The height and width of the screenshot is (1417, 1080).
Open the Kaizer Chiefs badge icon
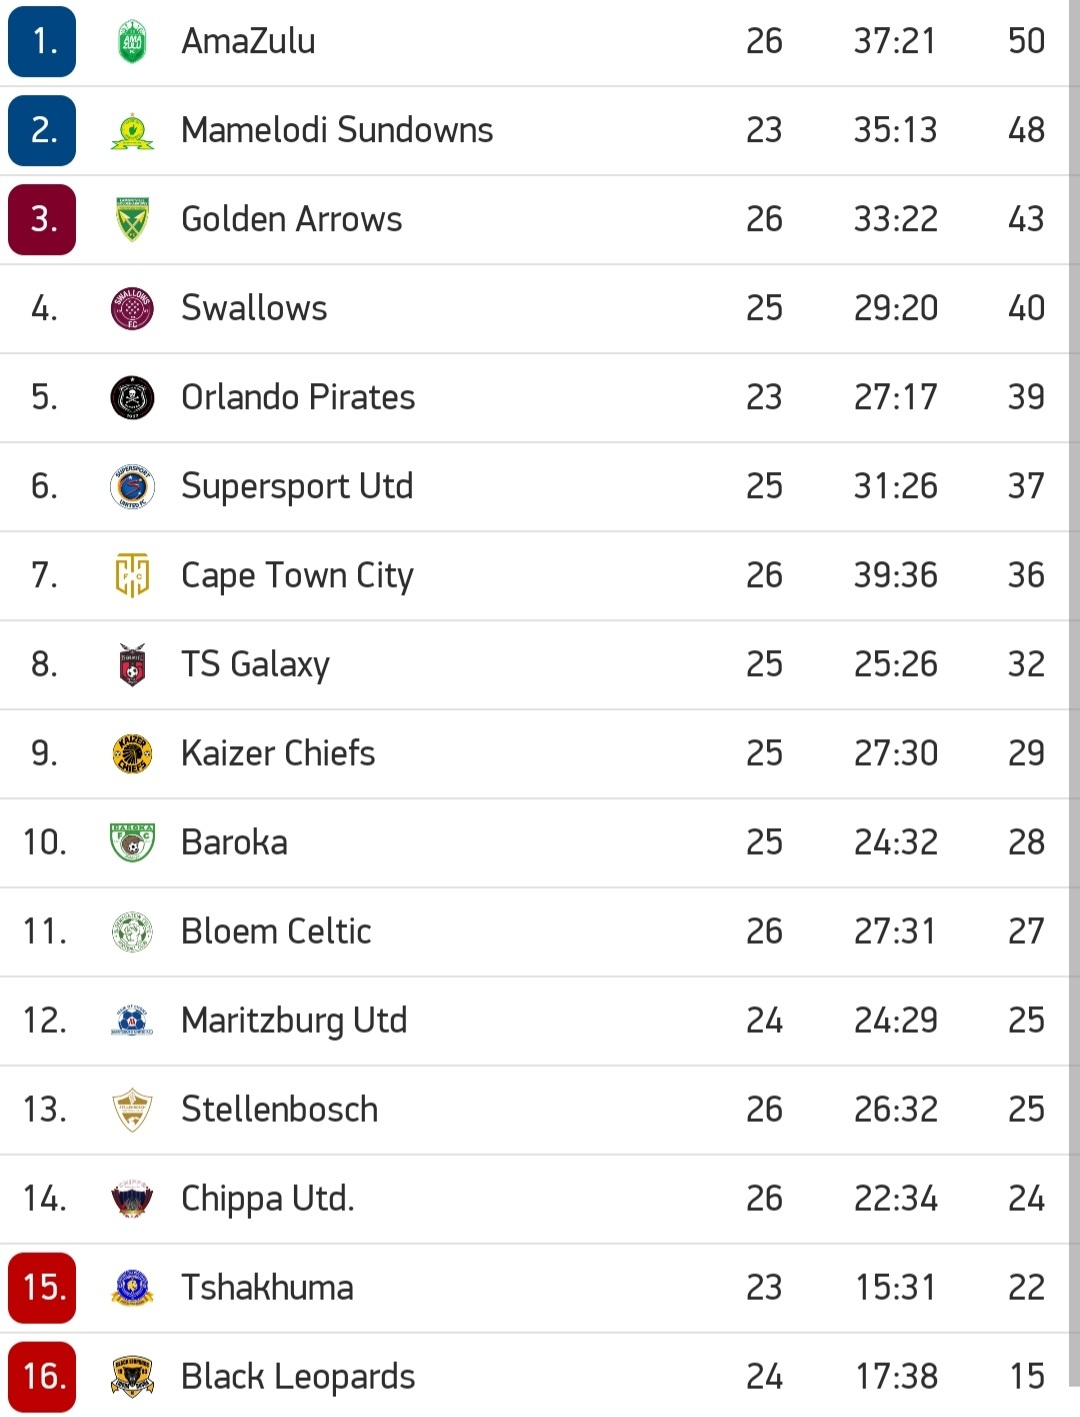tap(132, 754)
